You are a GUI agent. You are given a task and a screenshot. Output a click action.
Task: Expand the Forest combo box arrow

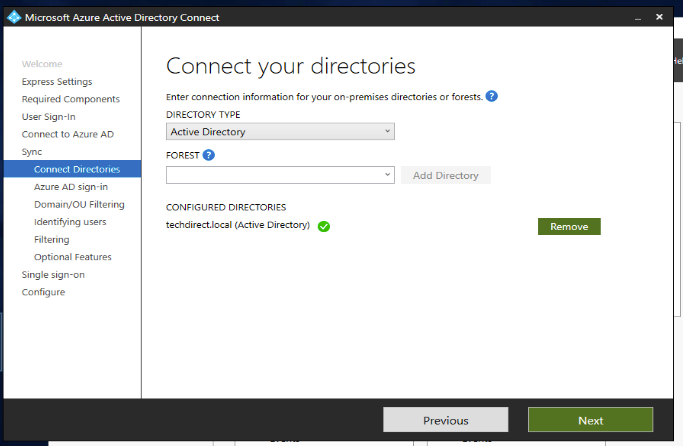coord(387,175)
